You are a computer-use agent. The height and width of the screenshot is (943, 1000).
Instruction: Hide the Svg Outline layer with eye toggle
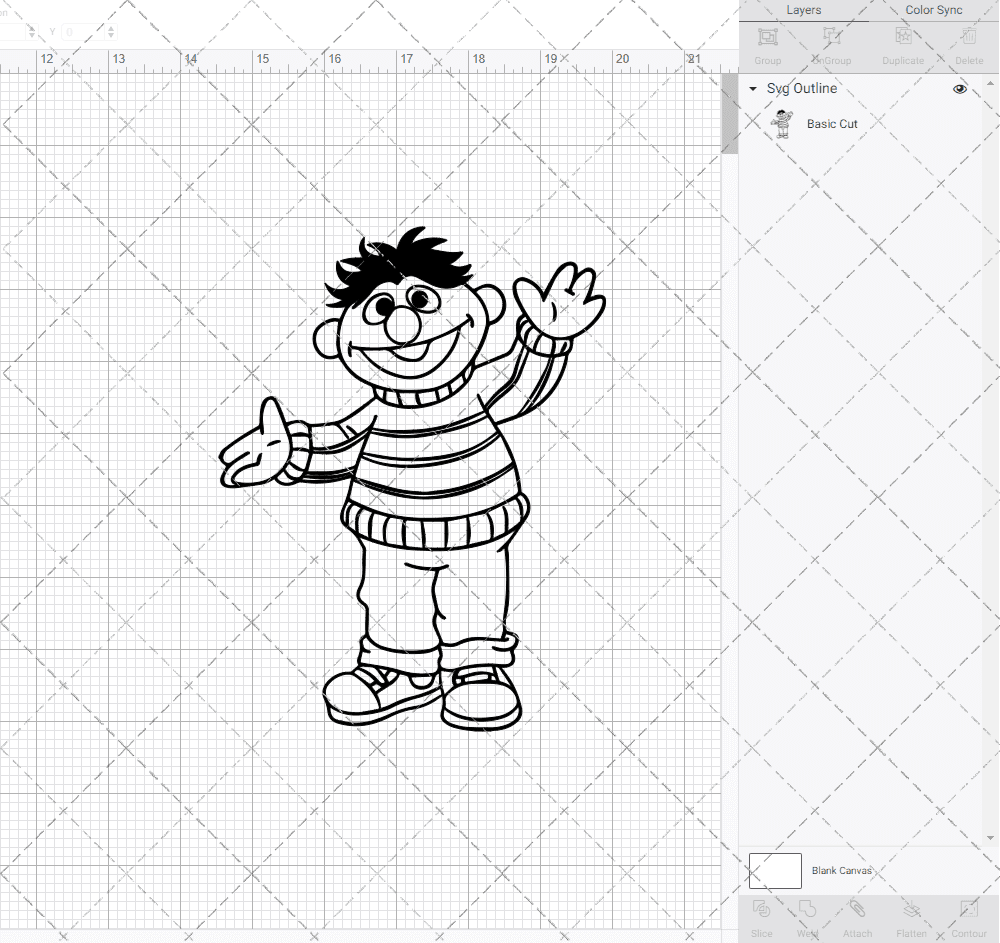(960, 88)
